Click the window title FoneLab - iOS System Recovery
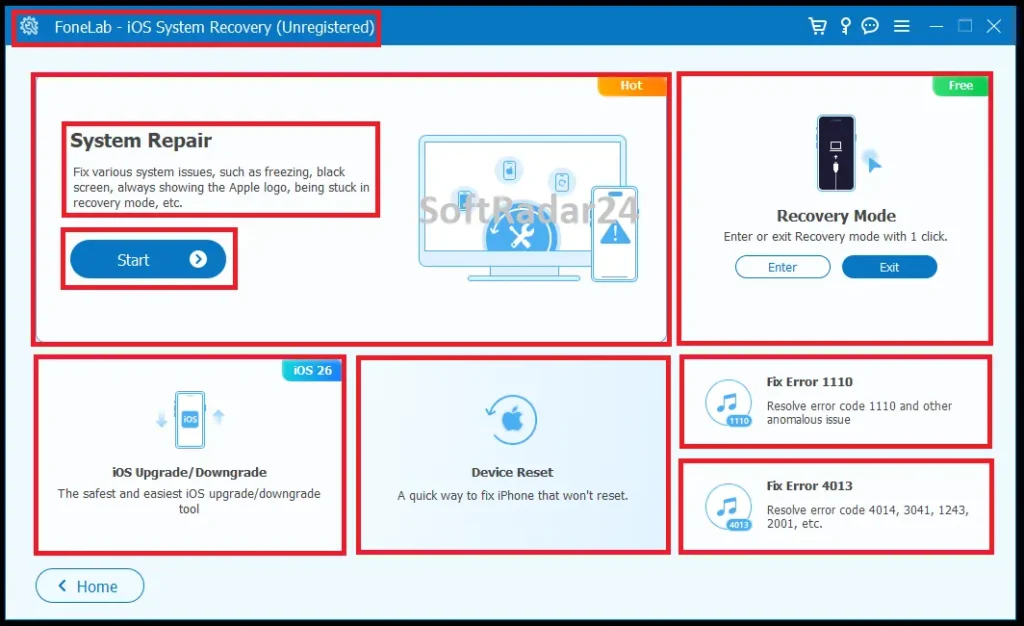The height and width of the screenshot is (626, 1024). 214,27
